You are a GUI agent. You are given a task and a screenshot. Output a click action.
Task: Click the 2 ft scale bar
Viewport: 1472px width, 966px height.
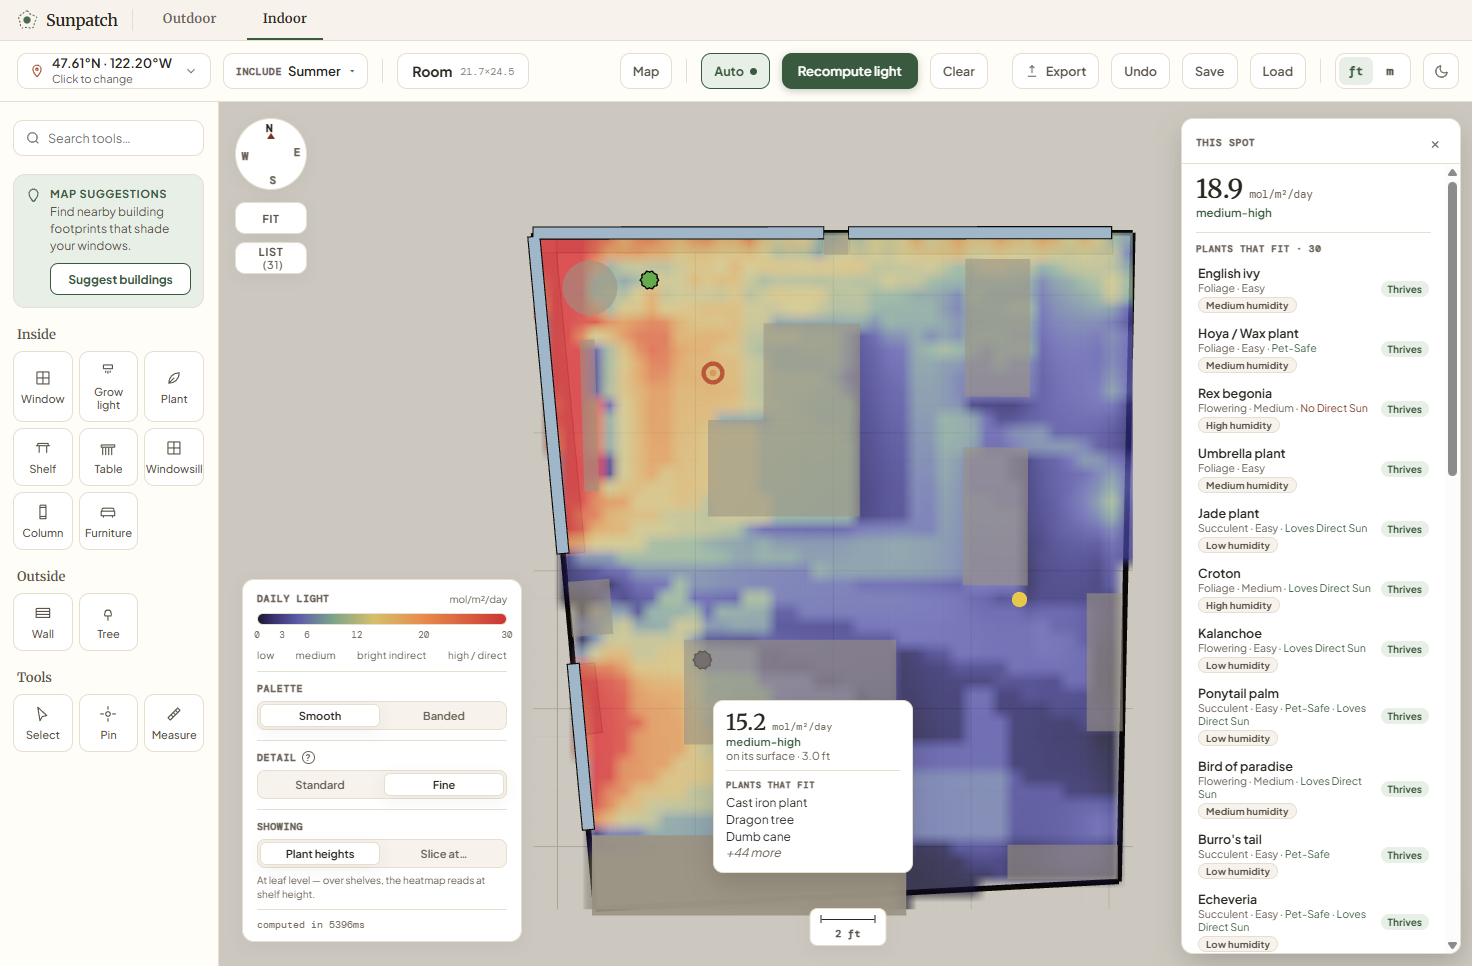(848, 927)
